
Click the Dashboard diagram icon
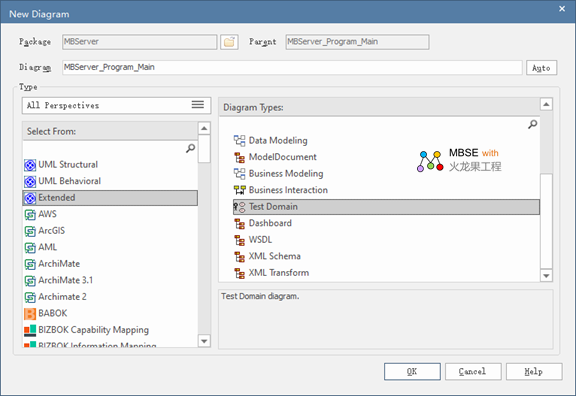pos(240,223)
